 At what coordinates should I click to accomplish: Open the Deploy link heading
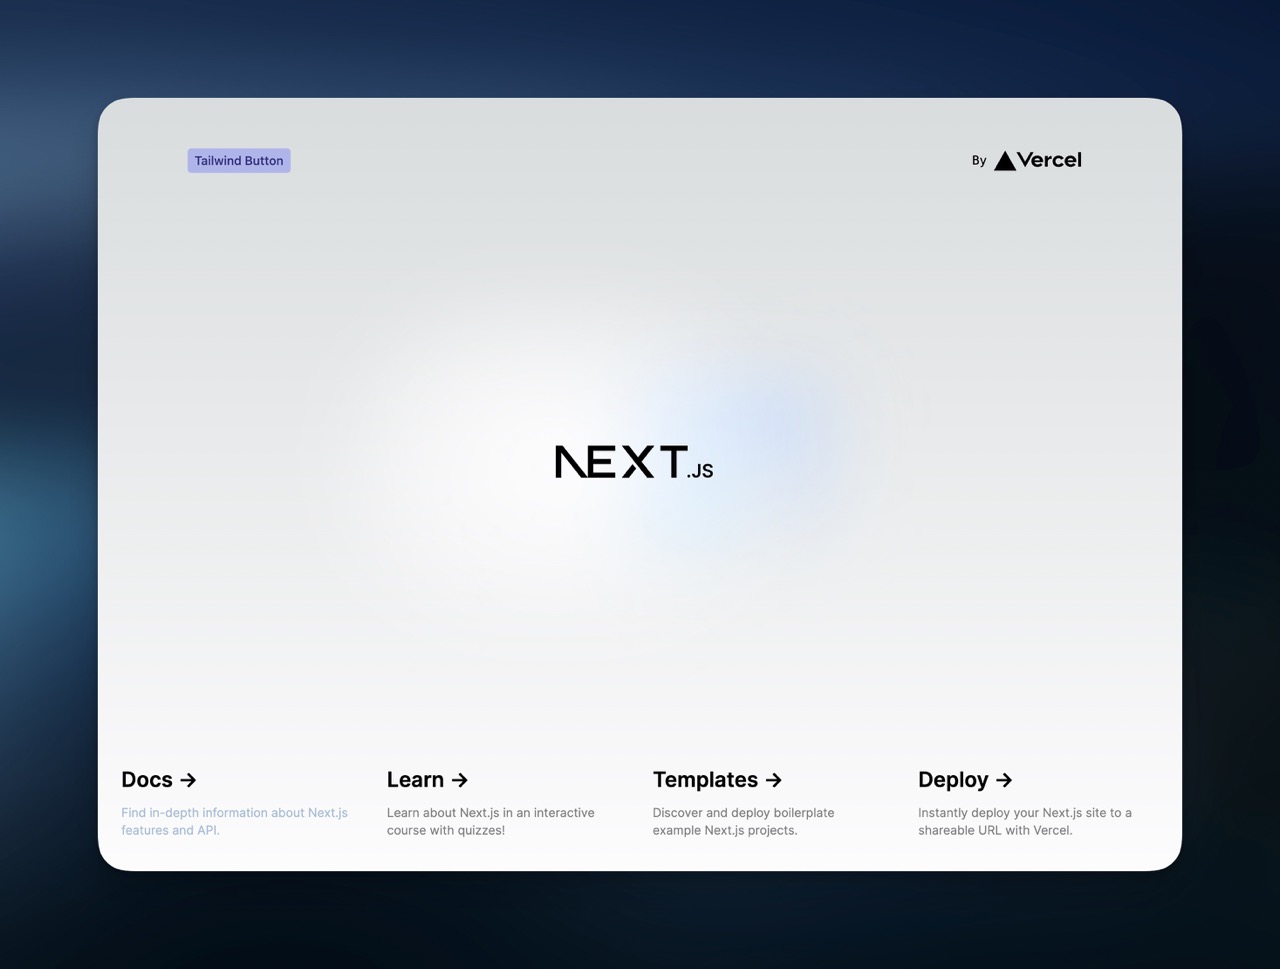click(x=965, y=780)
